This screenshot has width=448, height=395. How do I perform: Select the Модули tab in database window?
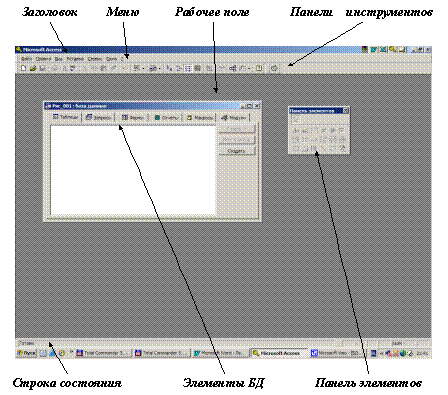pyautogui.click(x=234, y=117)
